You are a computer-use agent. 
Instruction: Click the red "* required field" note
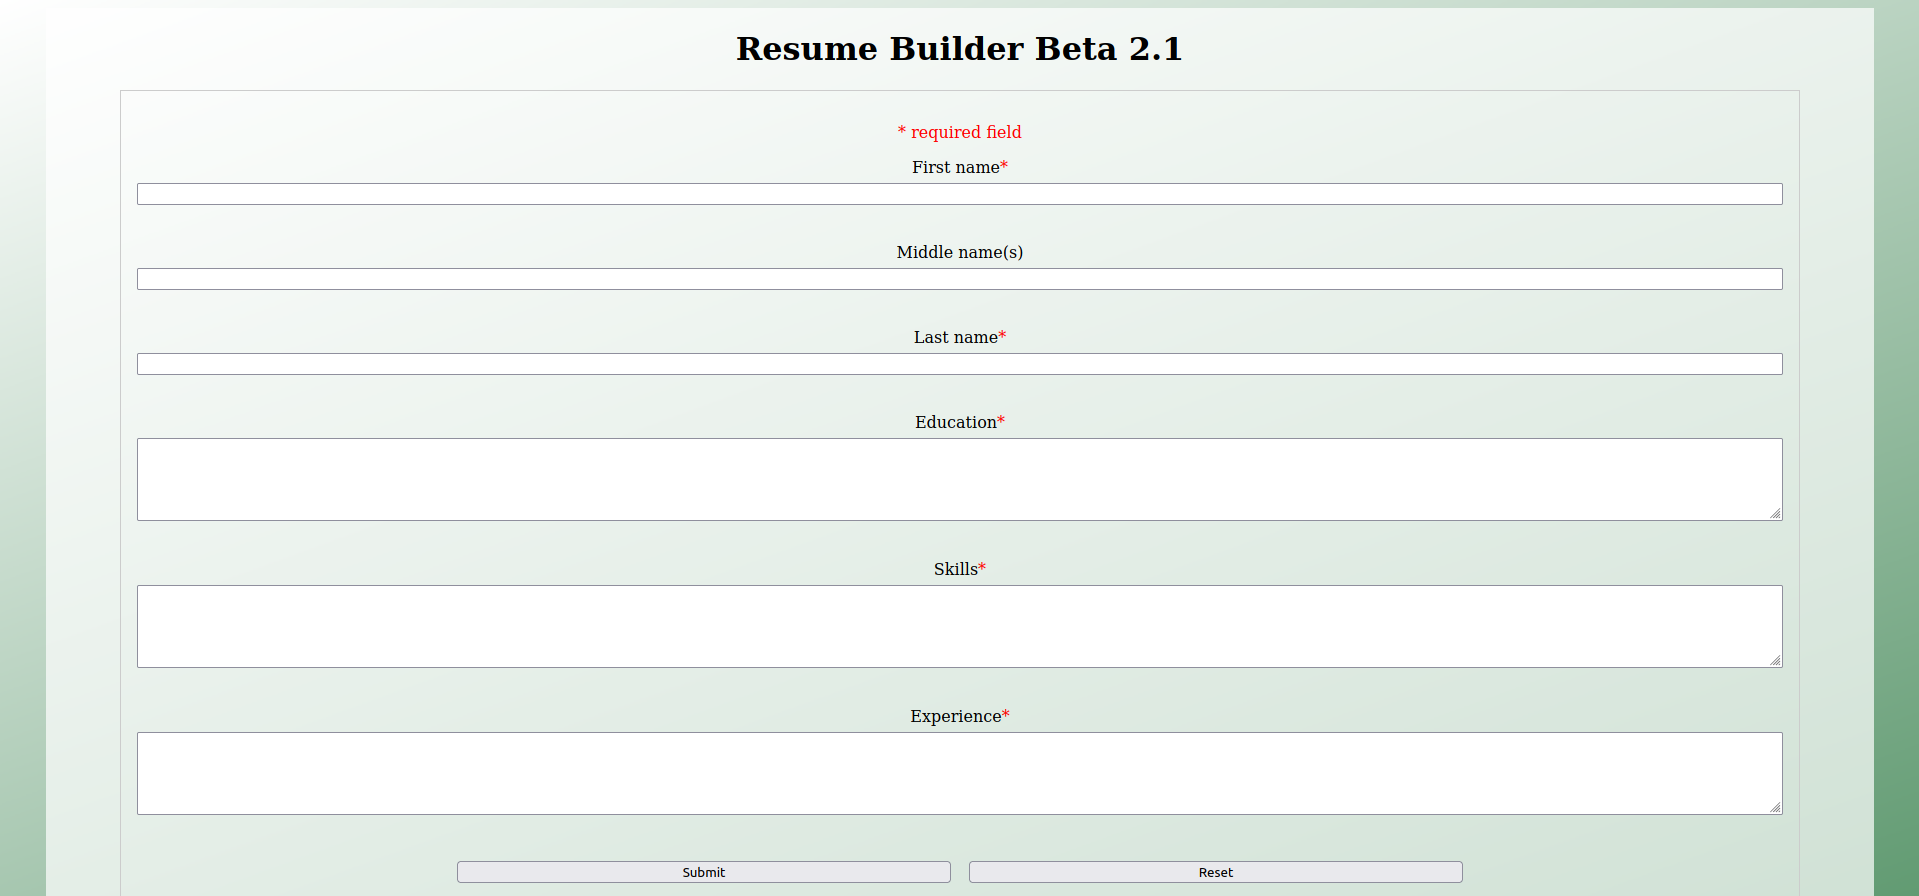pos(959,132)
